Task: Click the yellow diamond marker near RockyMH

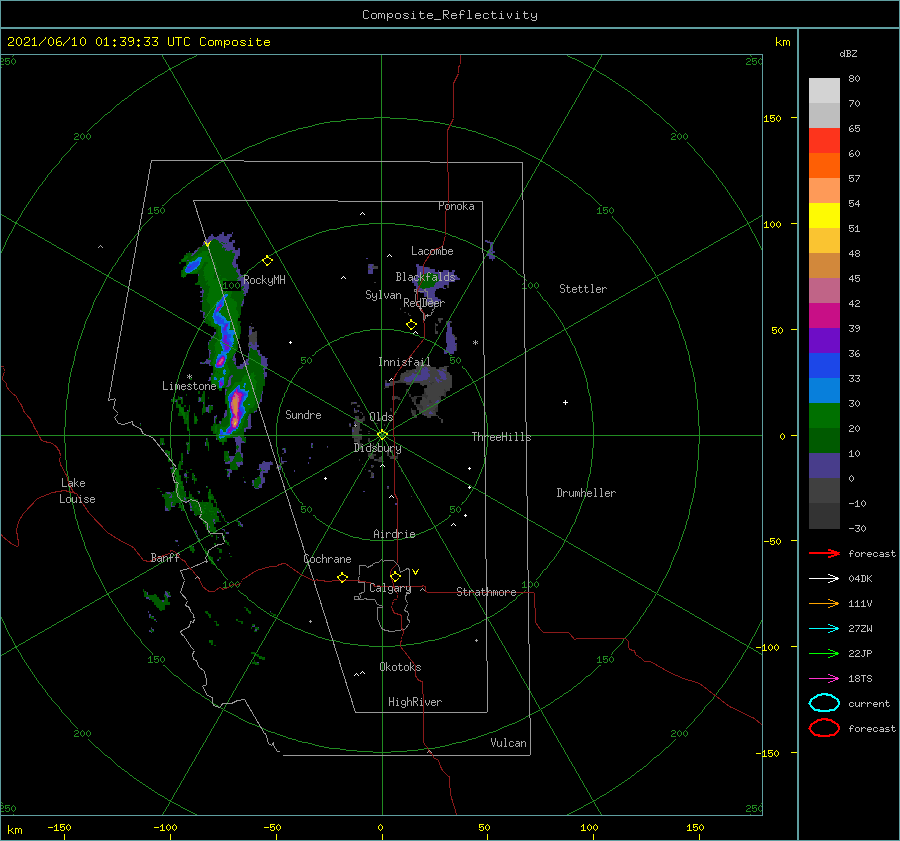Action: pos(267,261)
